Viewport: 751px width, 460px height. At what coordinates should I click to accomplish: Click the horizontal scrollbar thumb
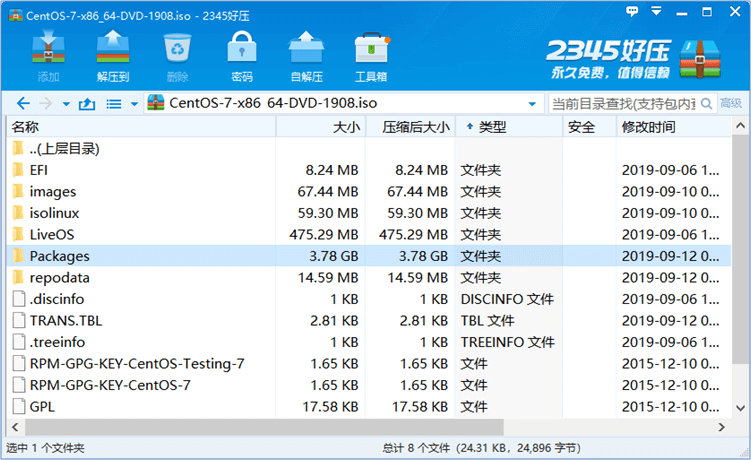click(x=264, y=426)
